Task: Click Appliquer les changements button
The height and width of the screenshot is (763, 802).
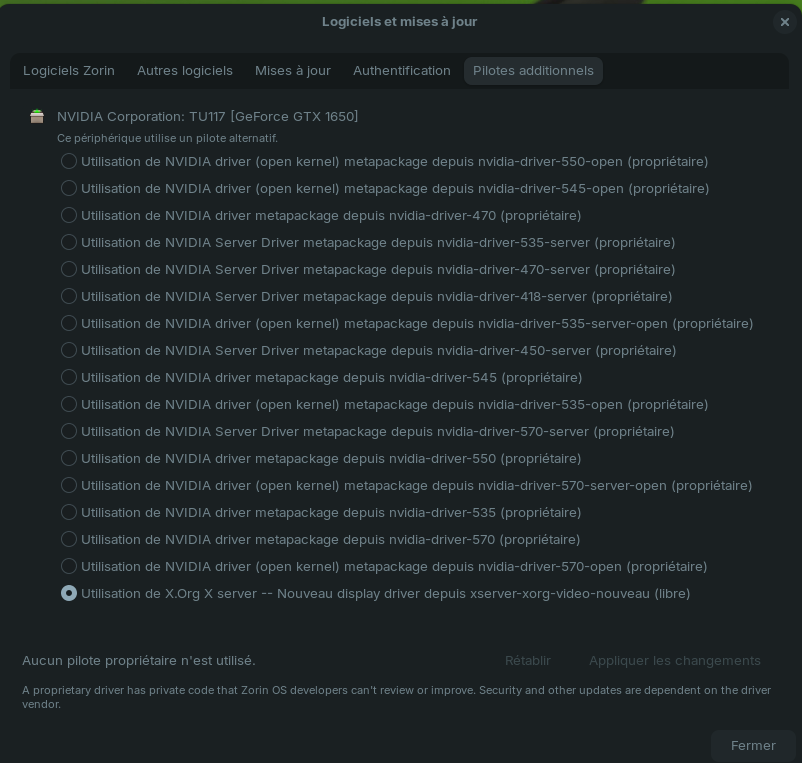Action: point(675,660)
